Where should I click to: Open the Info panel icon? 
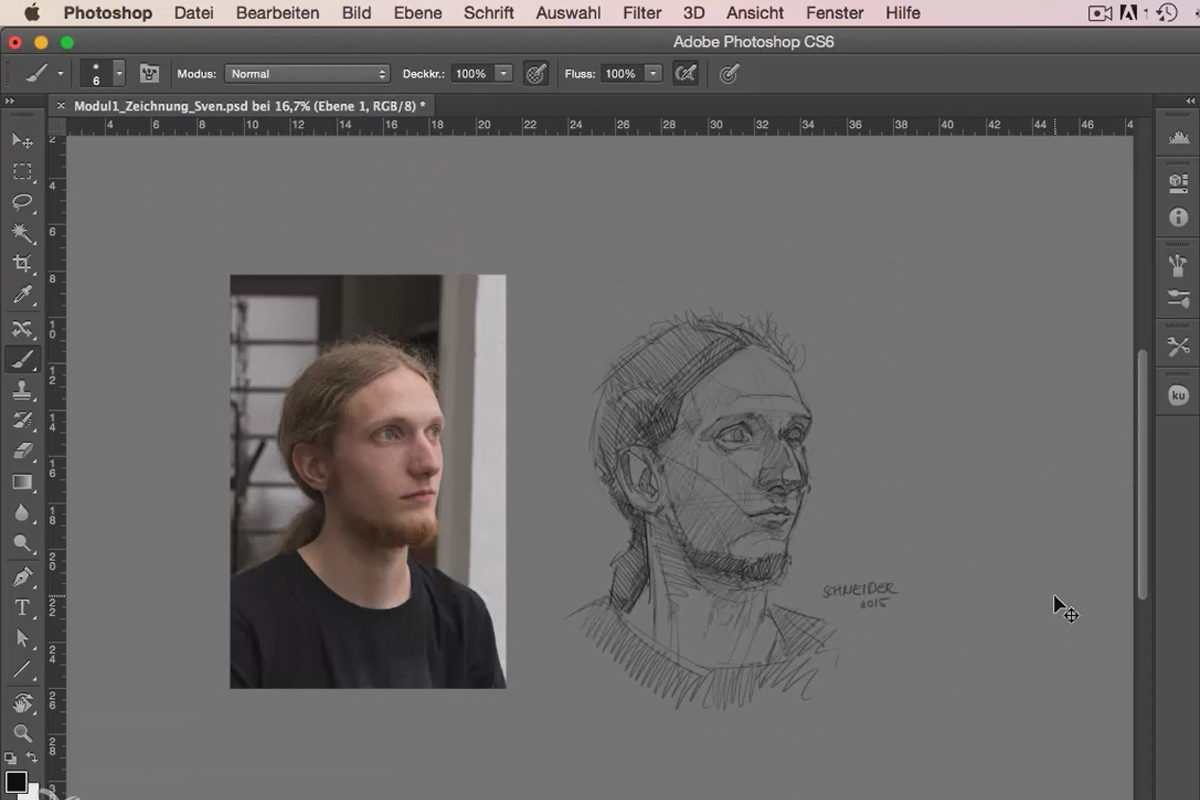(x=1179, y=217)
